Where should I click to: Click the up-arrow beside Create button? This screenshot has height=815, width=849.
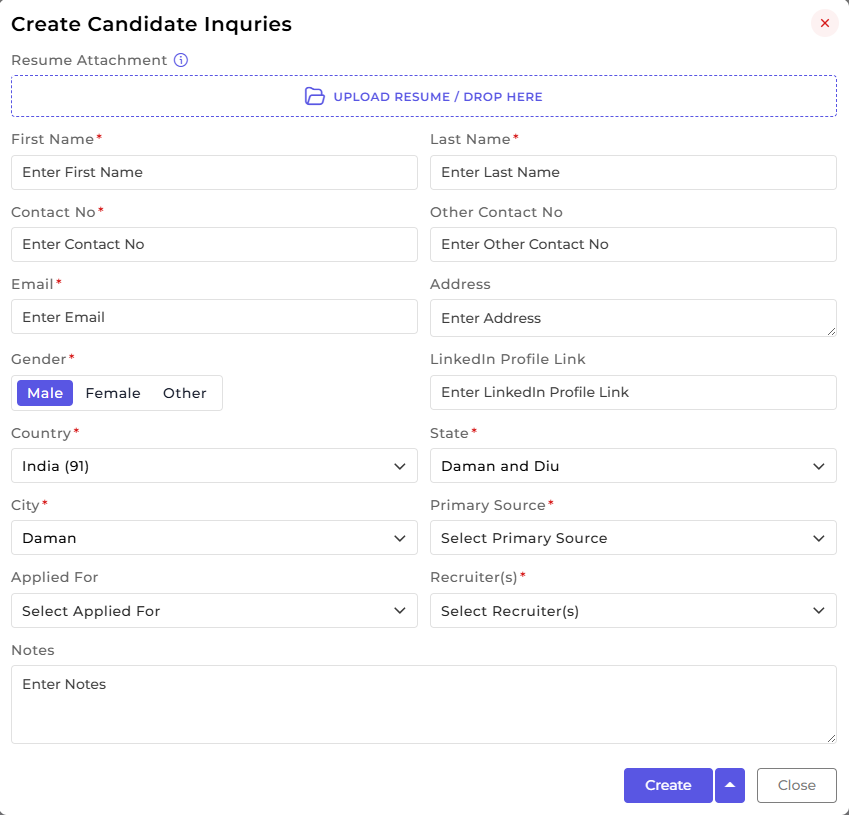[730, 785]
